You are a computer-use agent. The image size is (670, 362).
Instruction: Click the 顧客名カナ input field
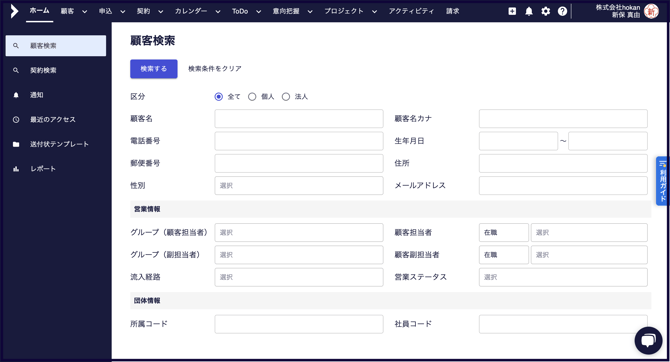563,118
